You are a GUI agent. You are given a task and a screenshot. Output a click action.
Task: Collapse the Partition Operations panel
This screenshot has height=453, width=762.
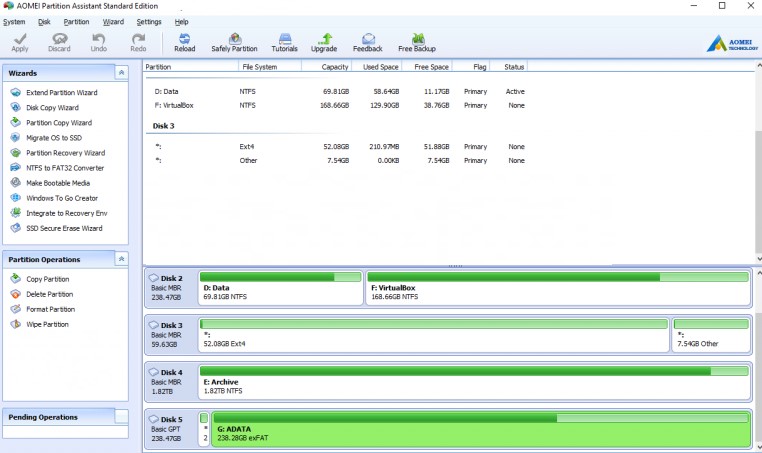coord(121,259)
